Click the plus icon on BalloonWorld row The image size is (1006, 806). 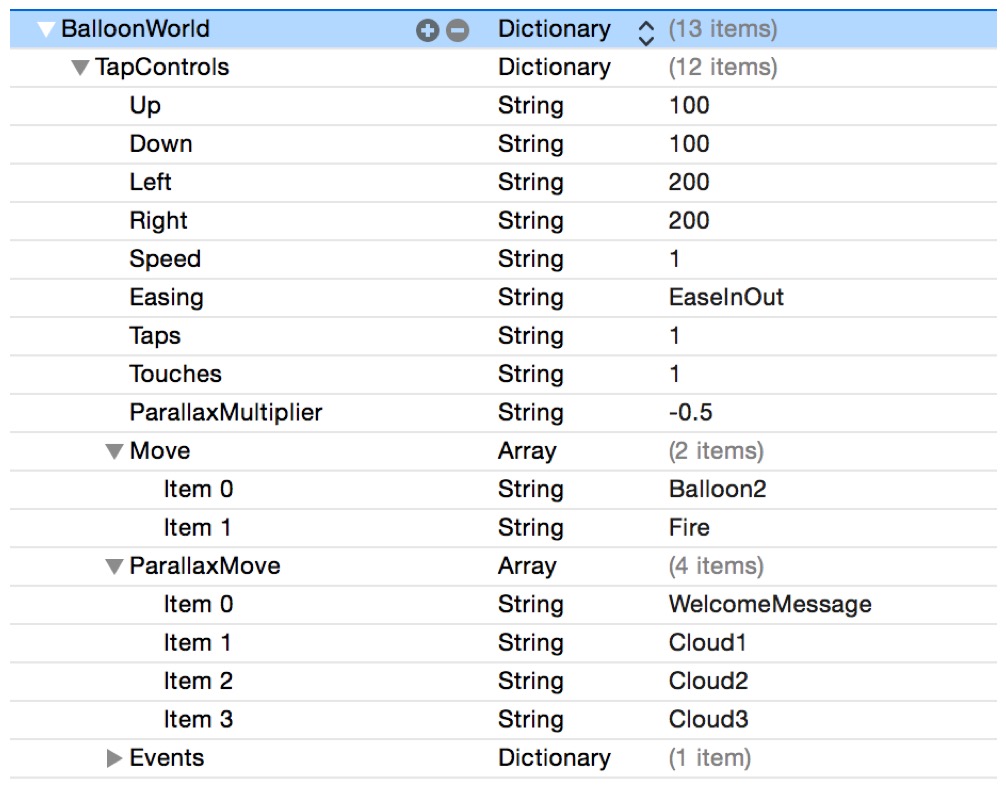click(428, 31)
